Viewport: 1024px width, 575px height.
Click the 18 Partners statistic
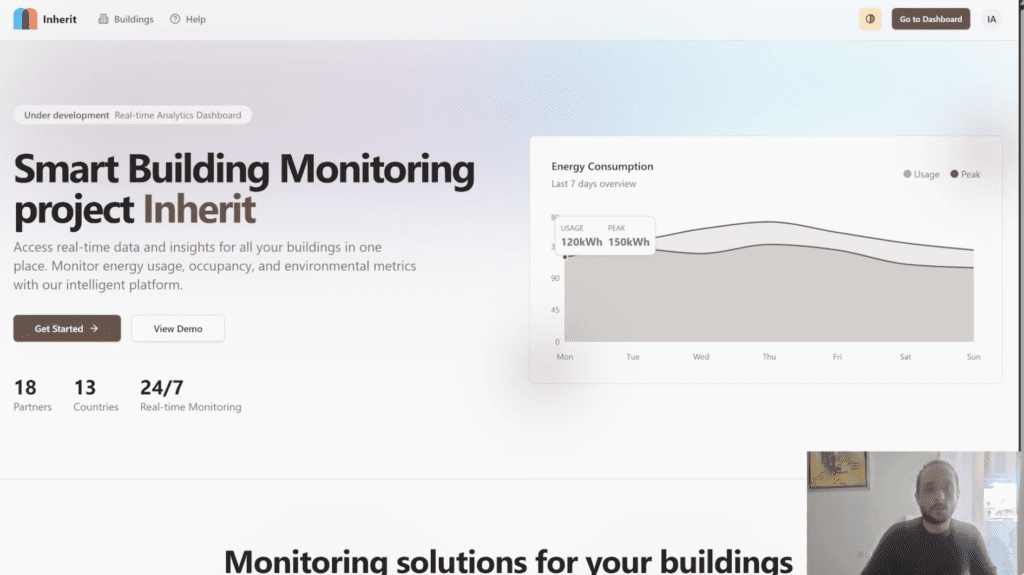(x=32, y=395)
